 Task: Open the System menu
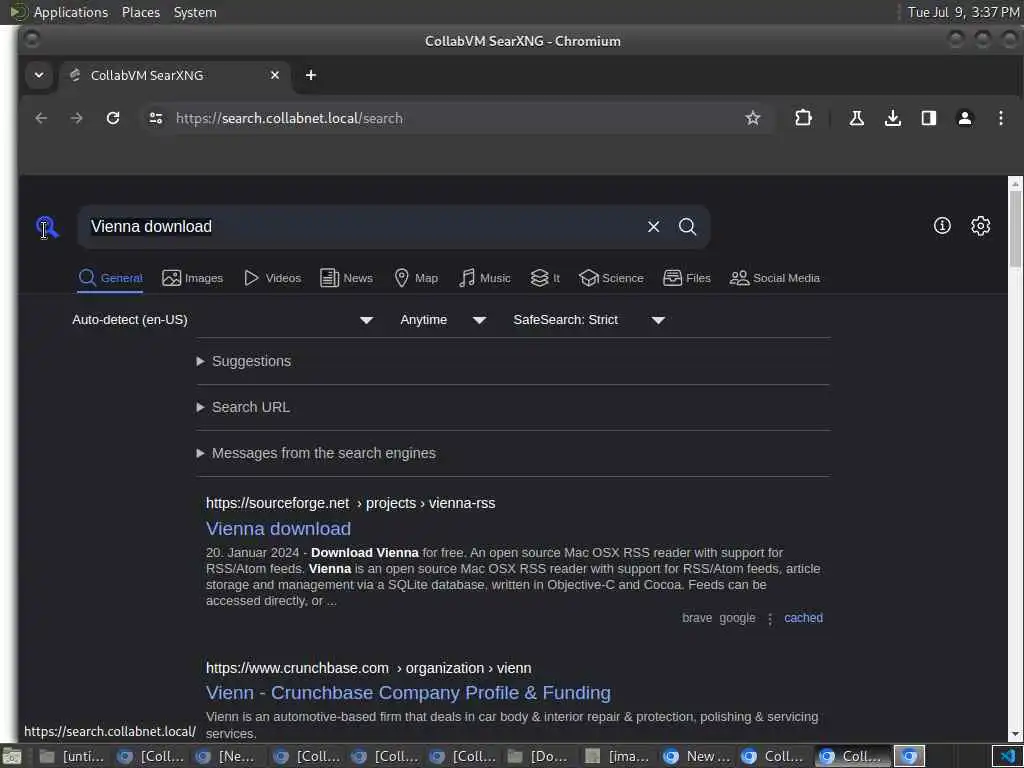[195, 12]
